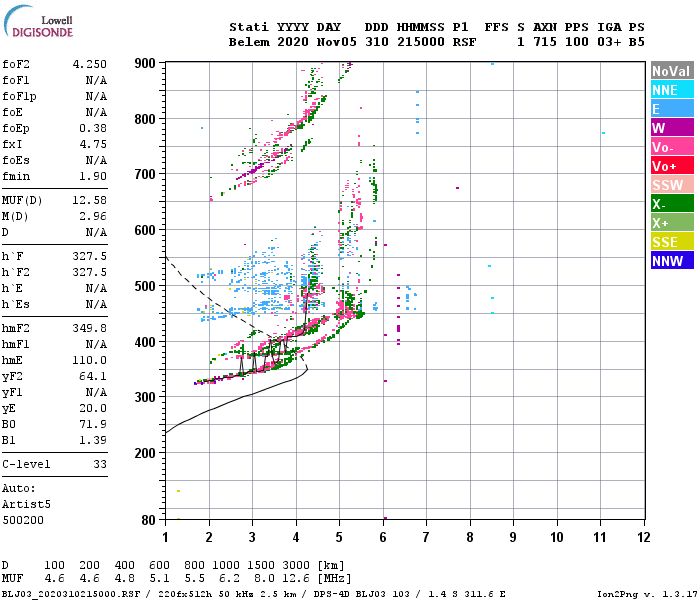
Task: Select the NNW blue legend swatch
Action: (672, 260)
